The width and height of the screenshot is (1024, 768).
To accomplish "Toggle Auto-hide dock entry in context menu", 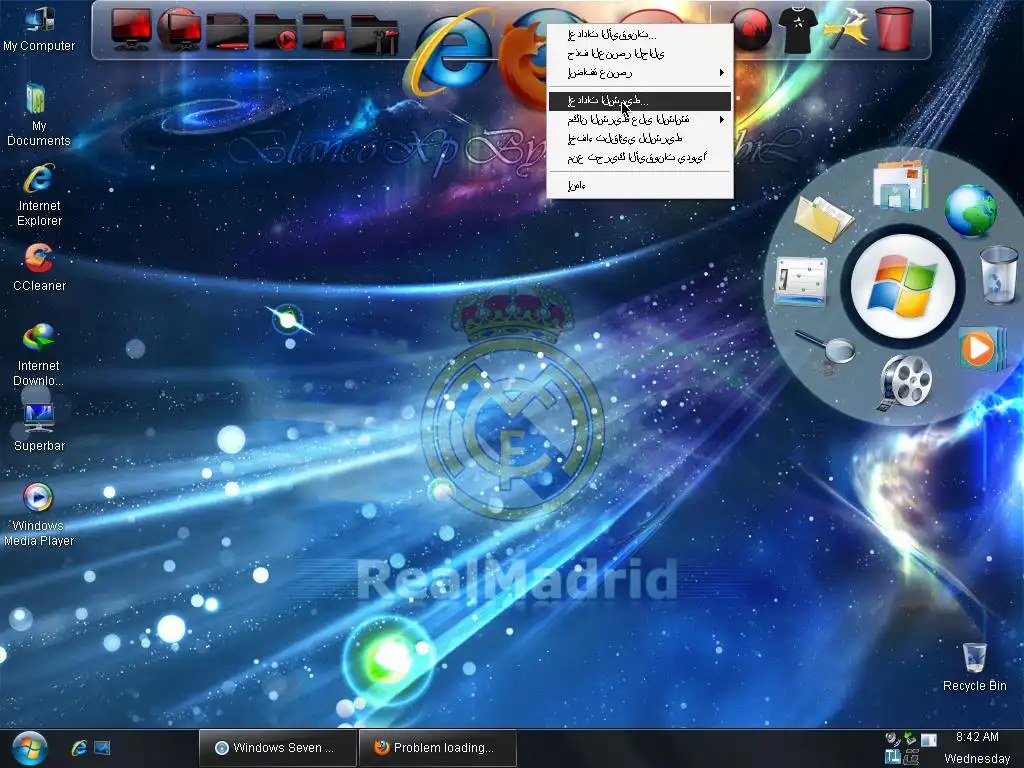I will 639,138.
